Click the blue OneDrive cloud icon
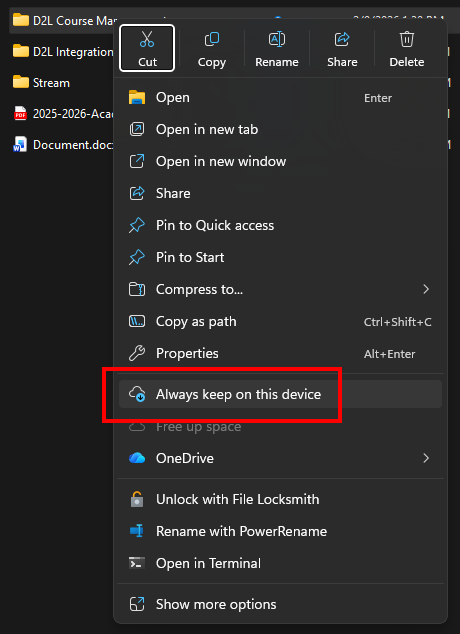The image size is (460, 634). coord(137,458)
